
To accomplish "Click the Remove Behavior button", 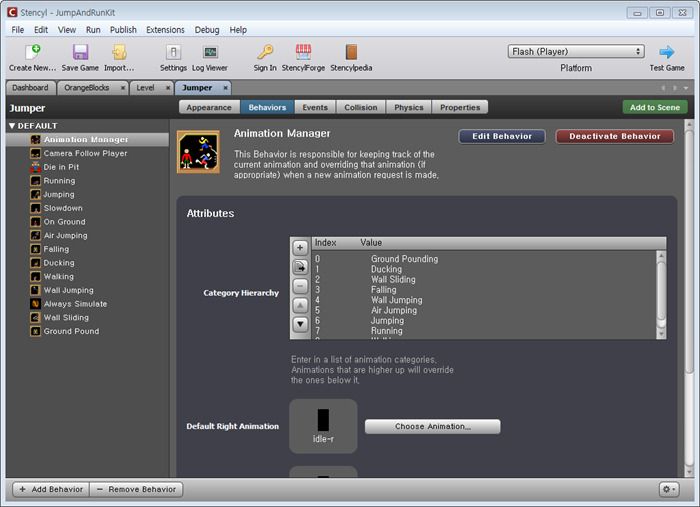I will tap(136, 489).
